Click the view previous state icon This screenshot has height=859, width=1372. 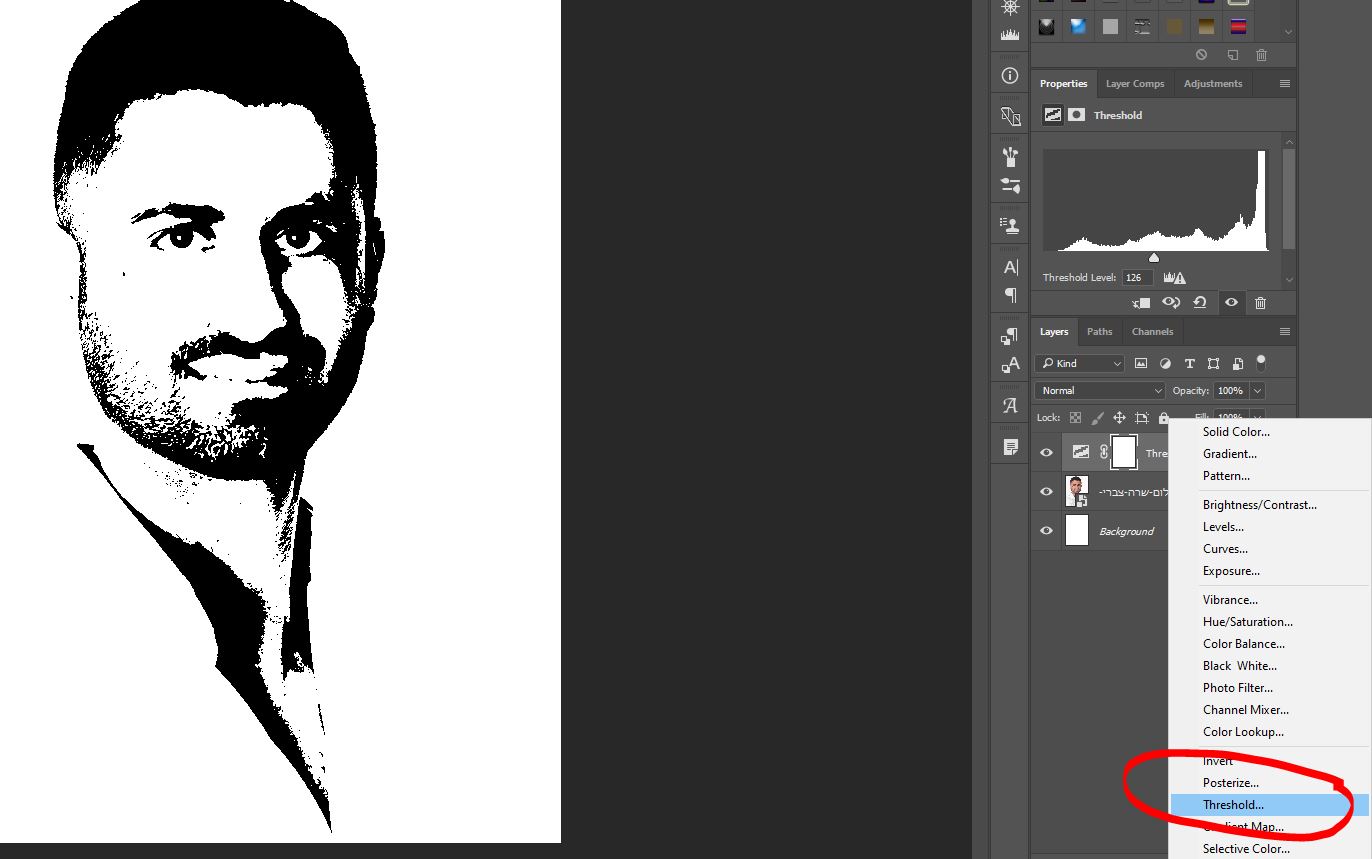(x=1170, y=303)
